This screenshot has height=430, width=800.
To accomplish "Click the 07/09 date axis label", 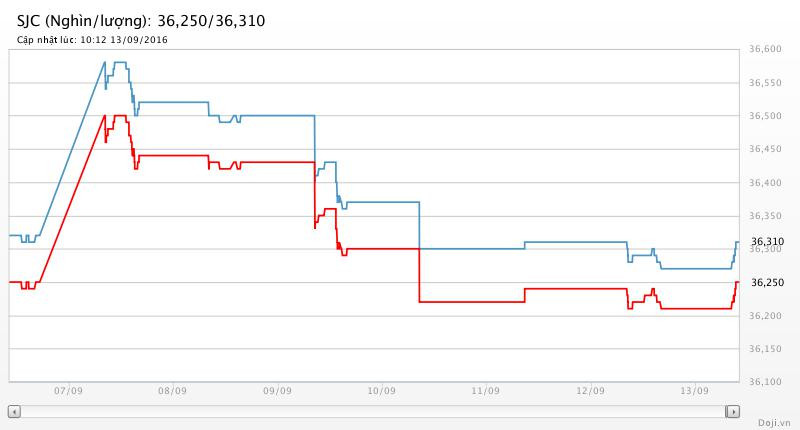I will point(69,391).
